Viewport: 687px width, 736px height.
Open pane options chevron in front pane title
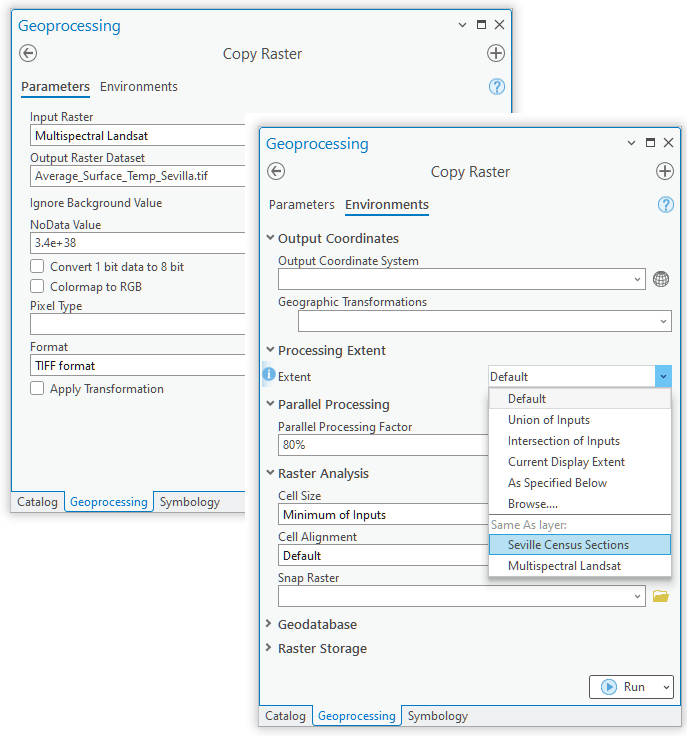[631, 143]
